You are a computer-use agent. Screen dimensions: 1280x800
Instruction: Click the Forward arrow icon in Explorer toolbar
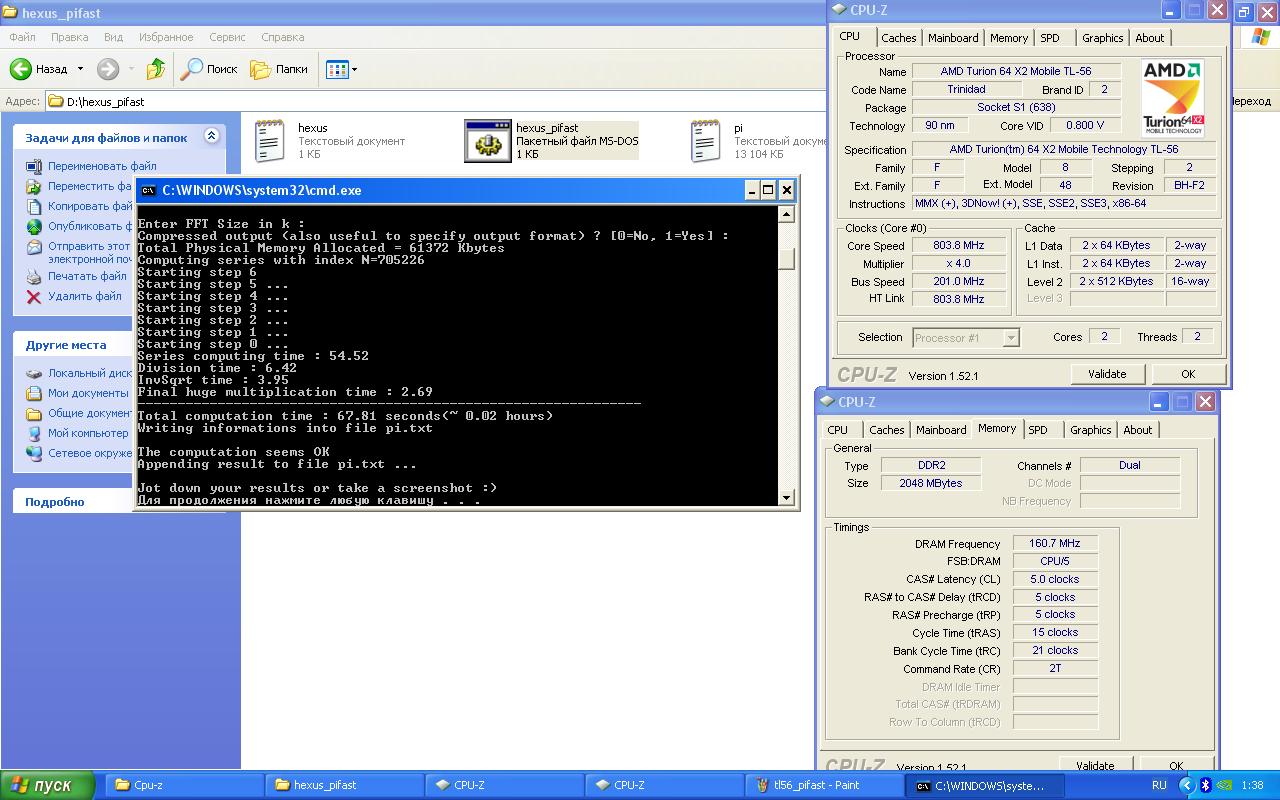tap(107, 69)
